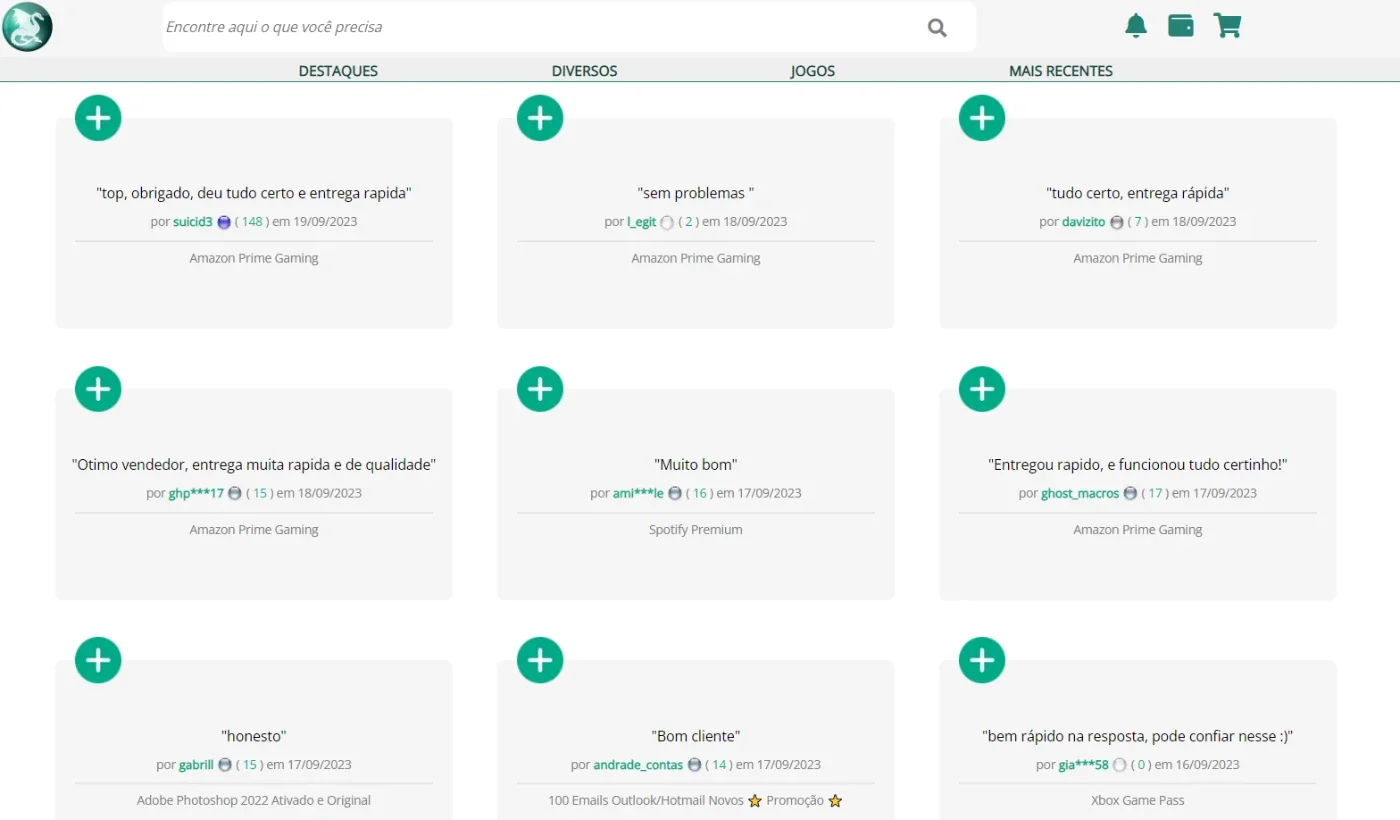Open ghp***17 user profile link

click(x=197, y=493)
